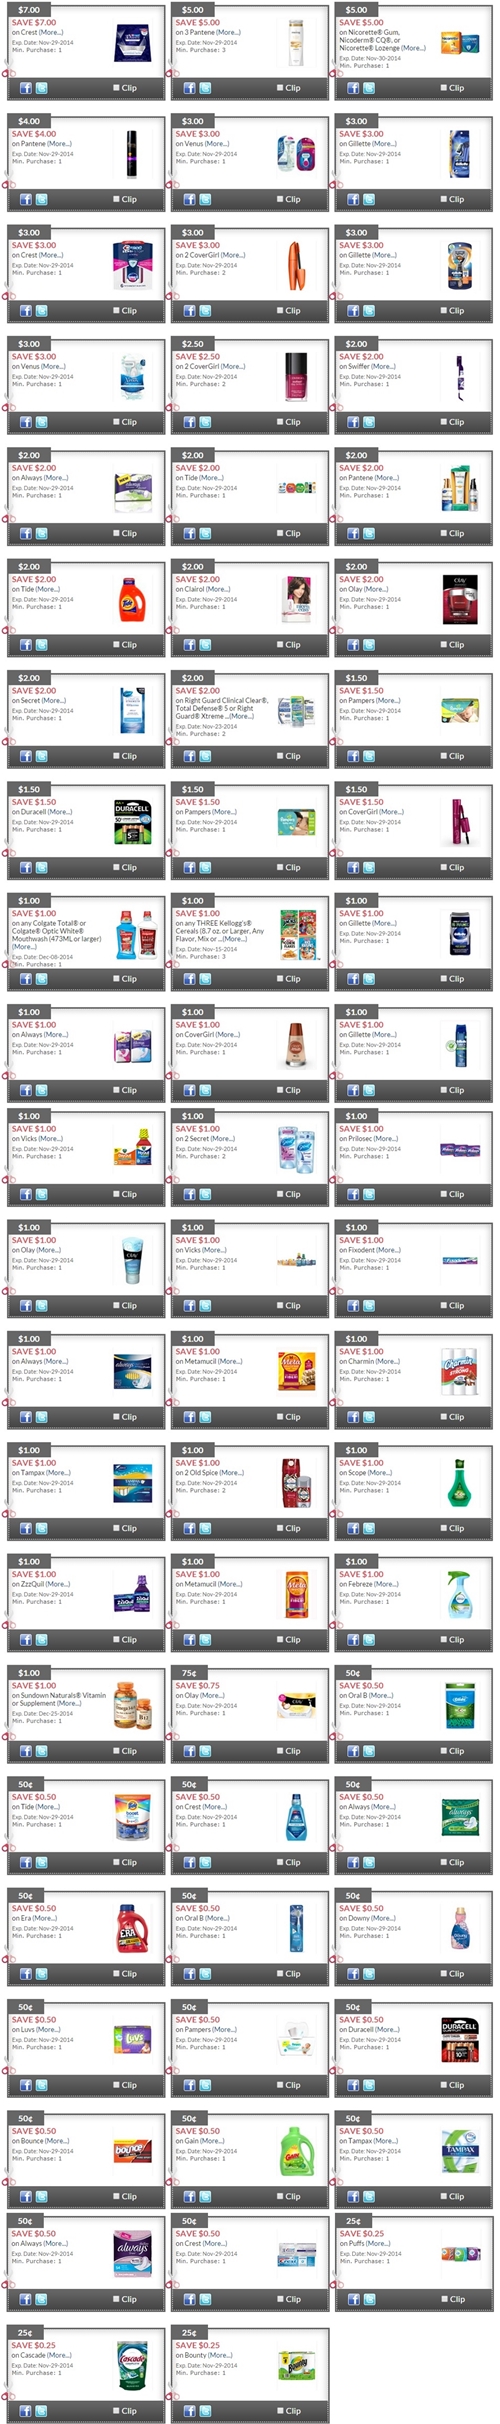Expand More details for Prilosec coupon

tap(385, 1139)
